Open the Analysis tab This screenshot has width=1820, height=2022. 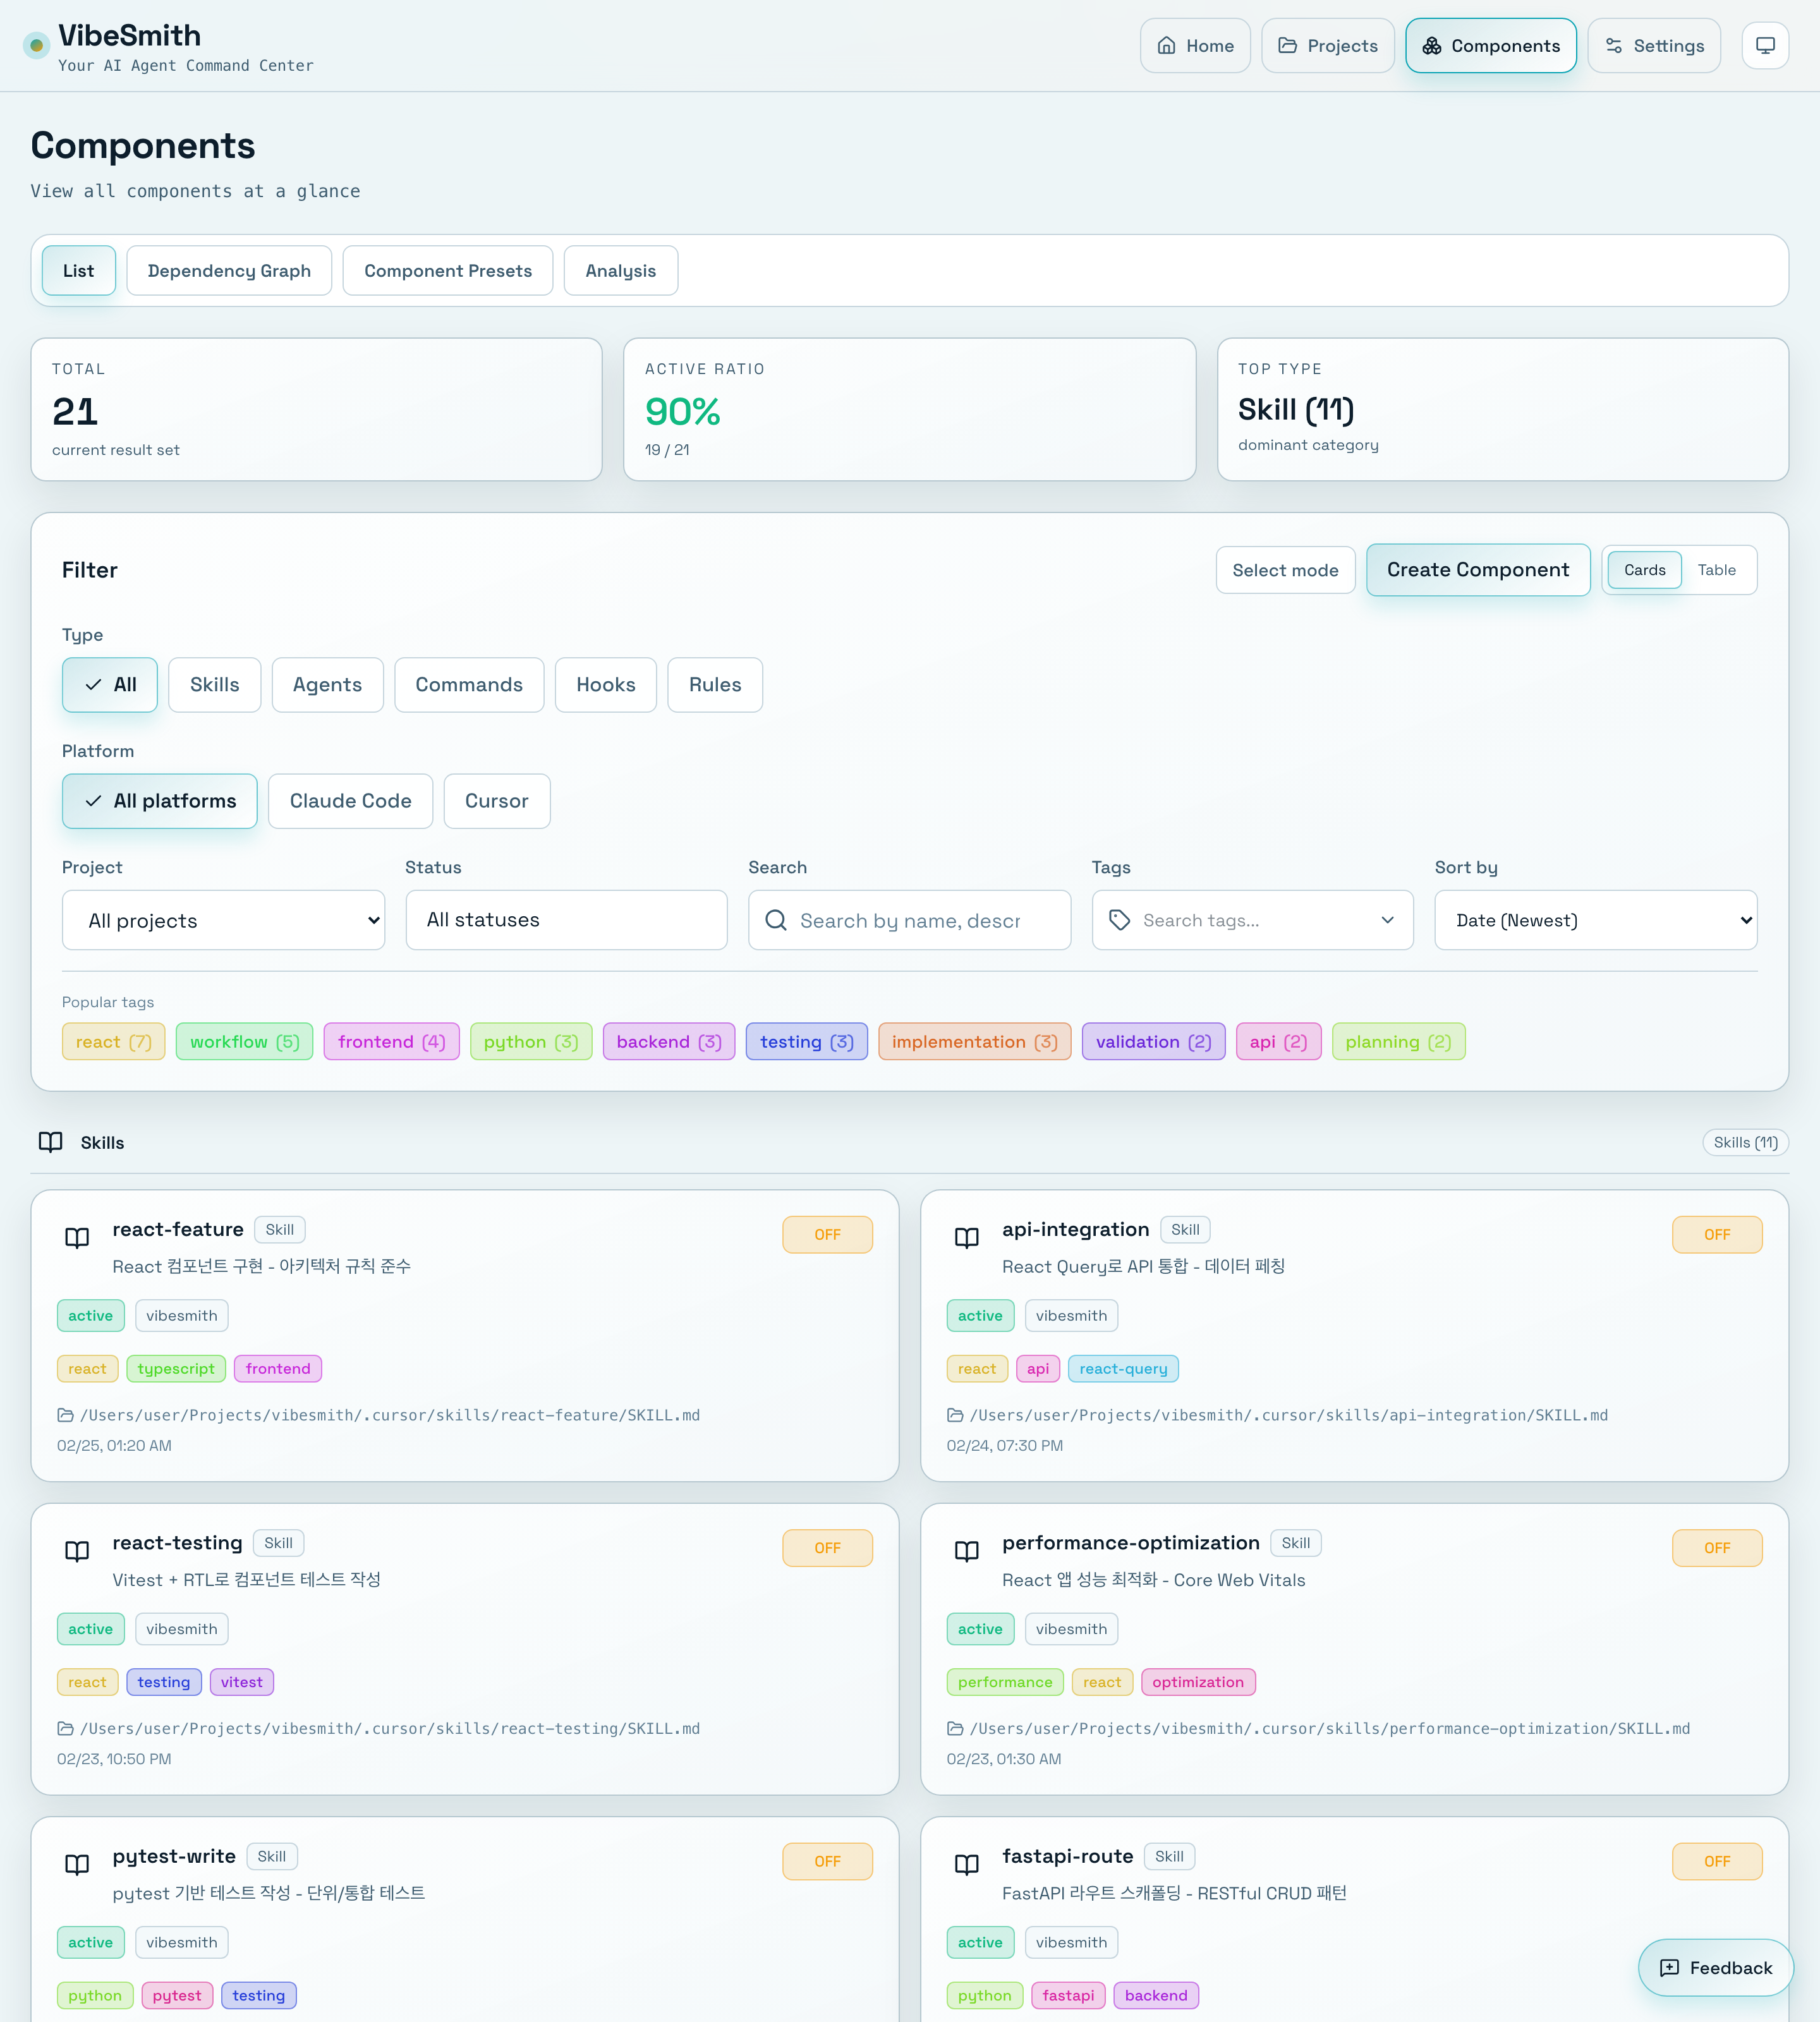[x=620, y=270]
